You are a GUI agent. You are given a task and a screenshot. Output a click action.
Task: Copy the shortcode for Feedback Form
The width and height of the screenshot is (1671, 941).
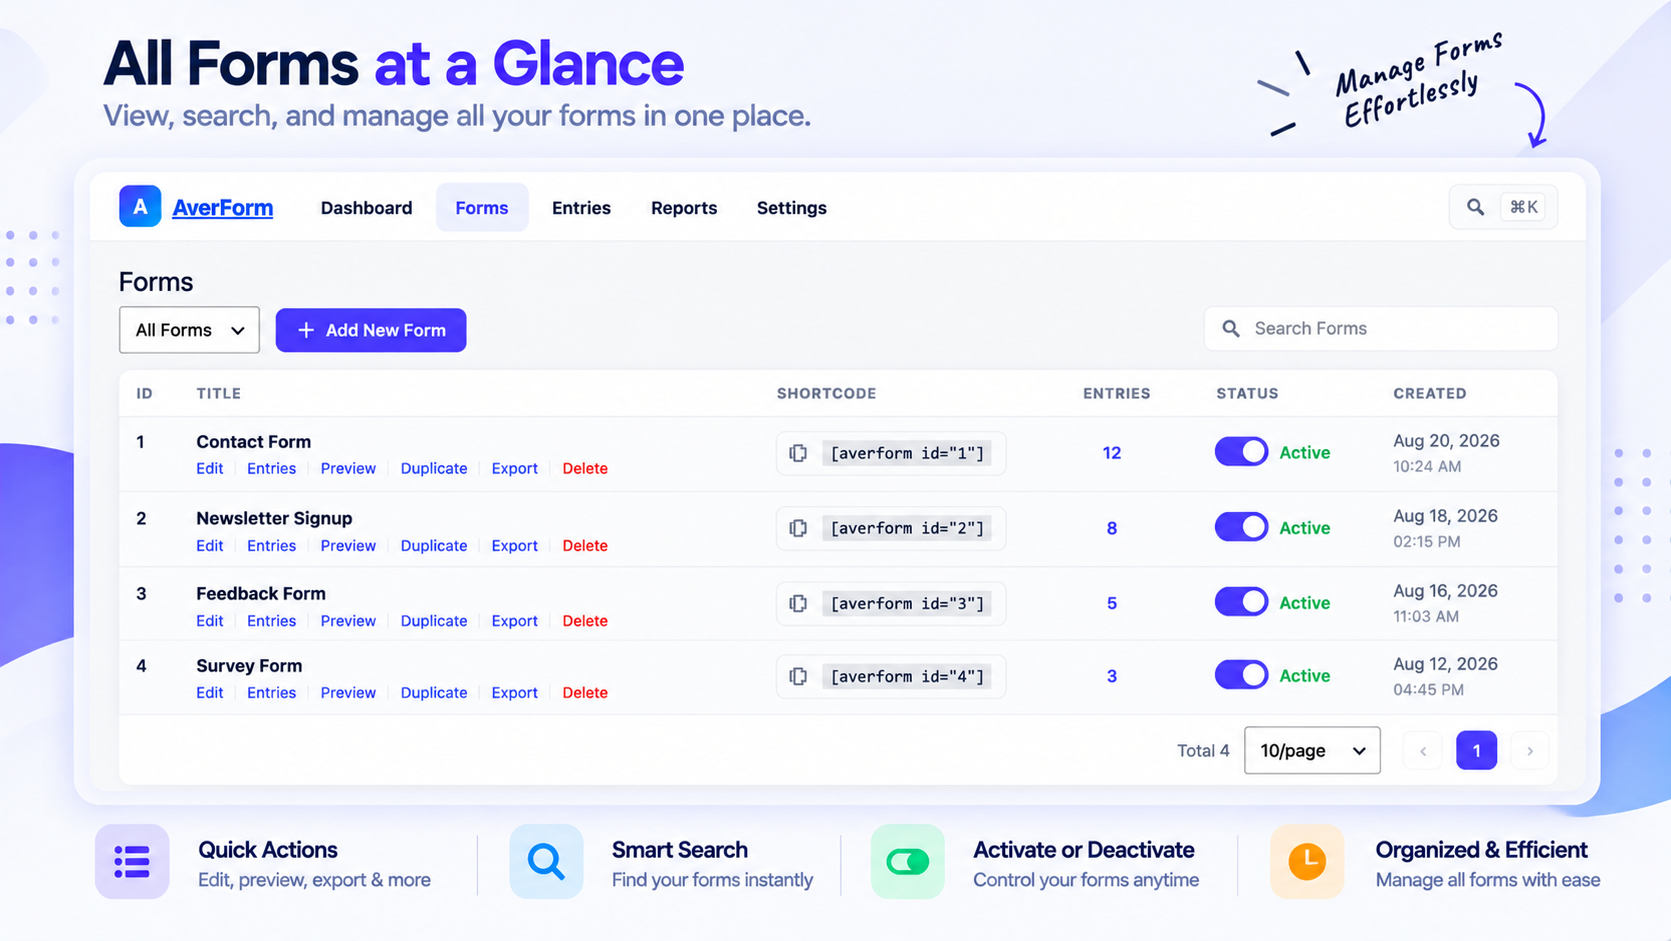click(x=798, y=603)
